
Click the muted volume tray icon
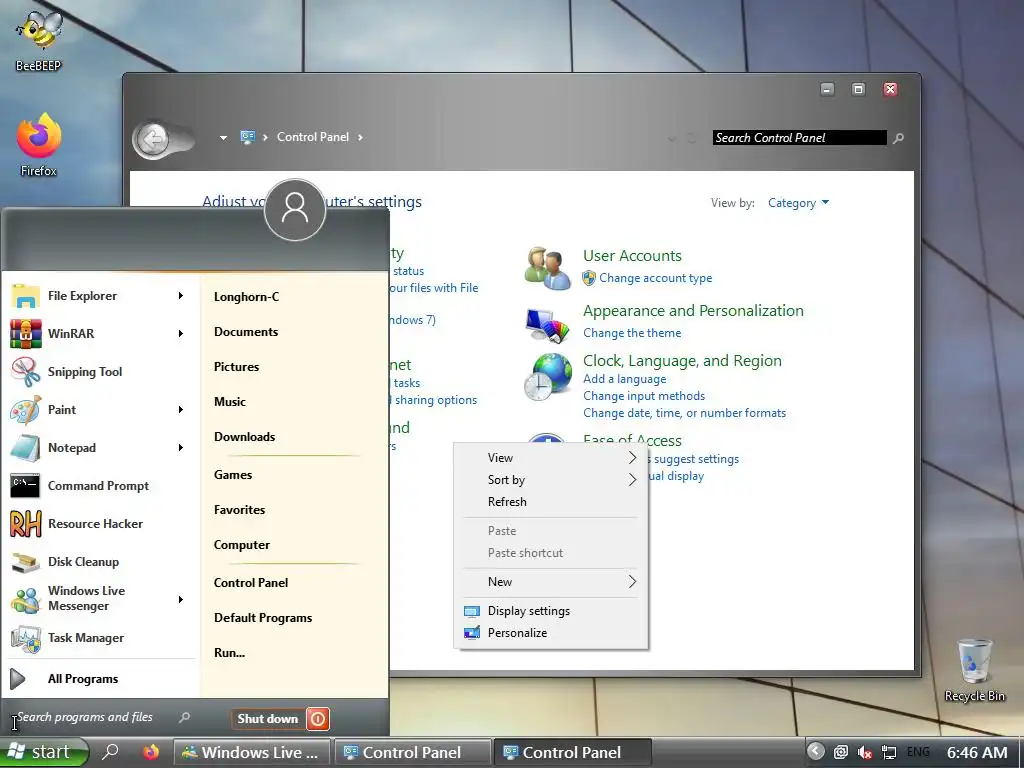click(x=865, y=752)
